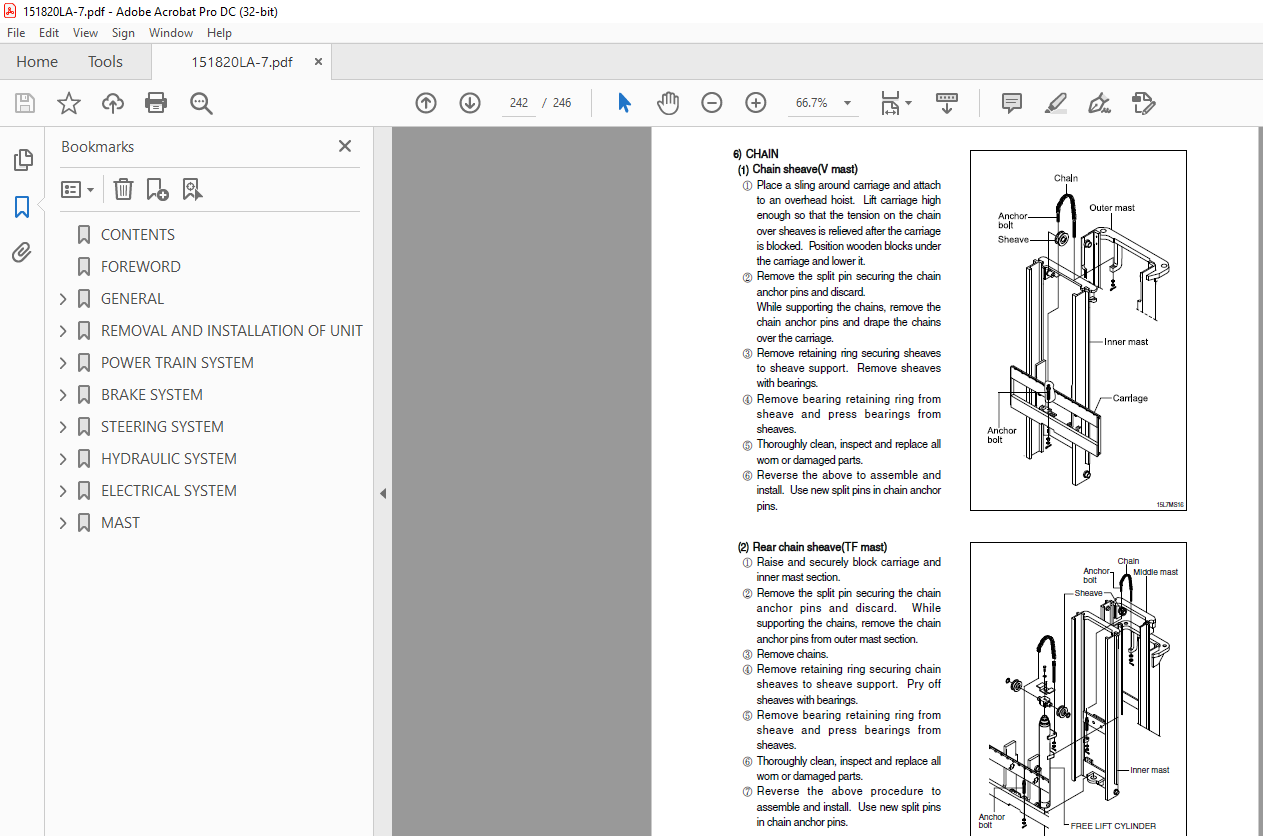This screenshot has height=836, width=1263.
Task: Click the STEERING SYSTEM bookmark label
Action: (162, 427)
